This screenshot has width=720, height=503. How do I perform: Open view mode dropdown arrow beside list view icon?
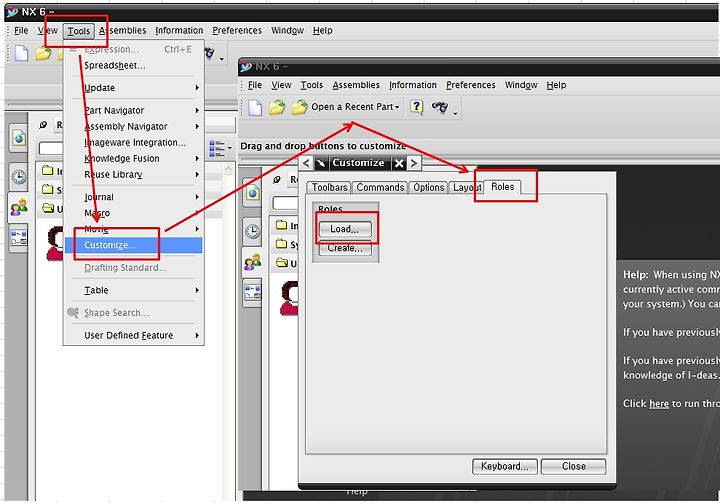[230, 148]
